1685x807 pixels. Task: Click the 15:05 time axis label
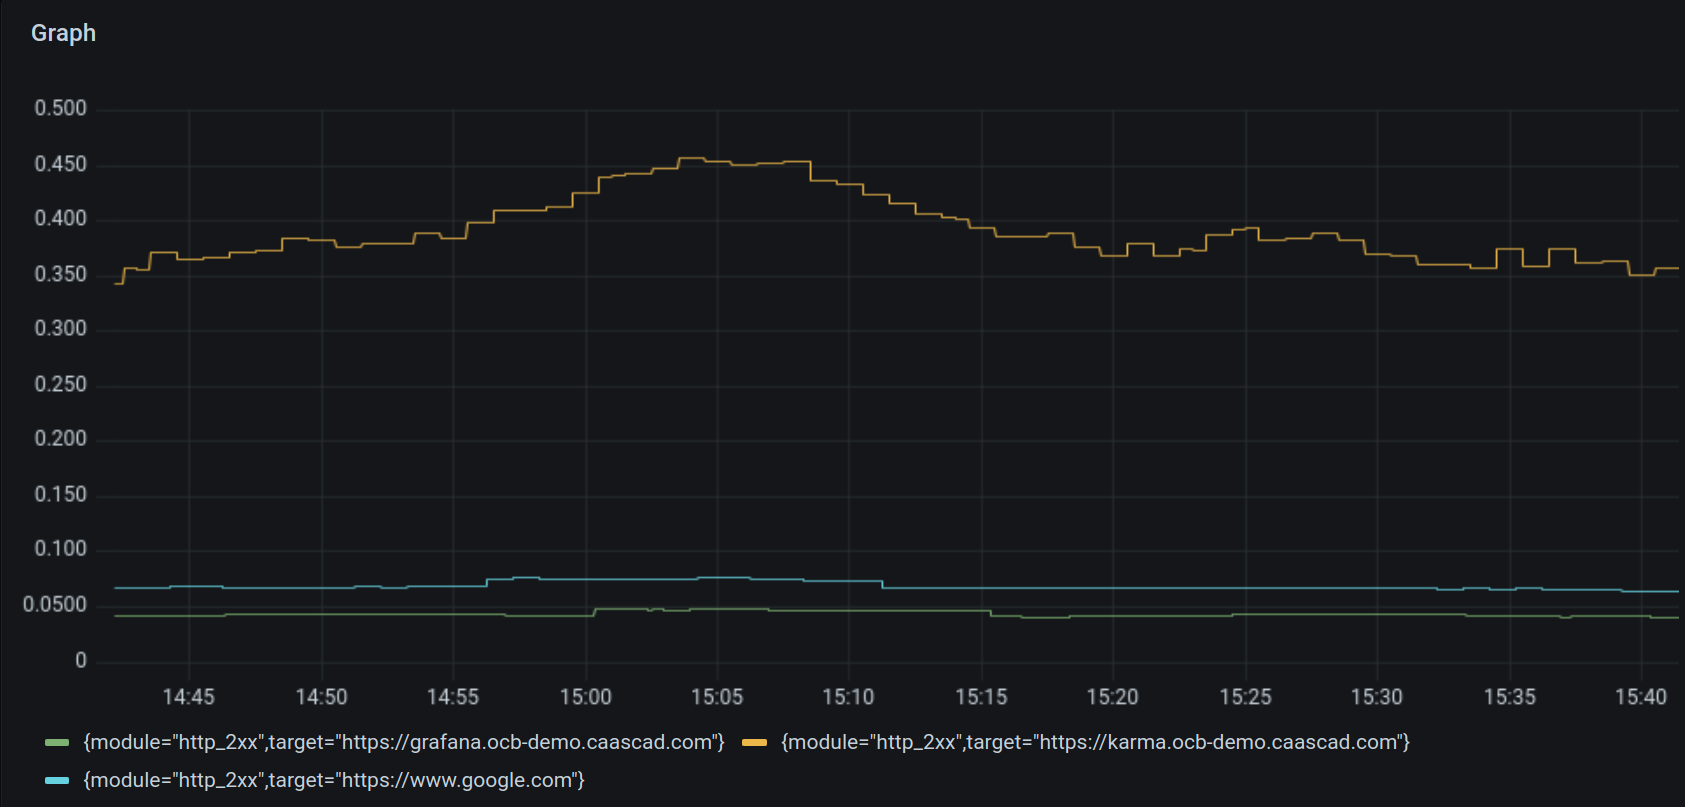(x=717, y=697)
